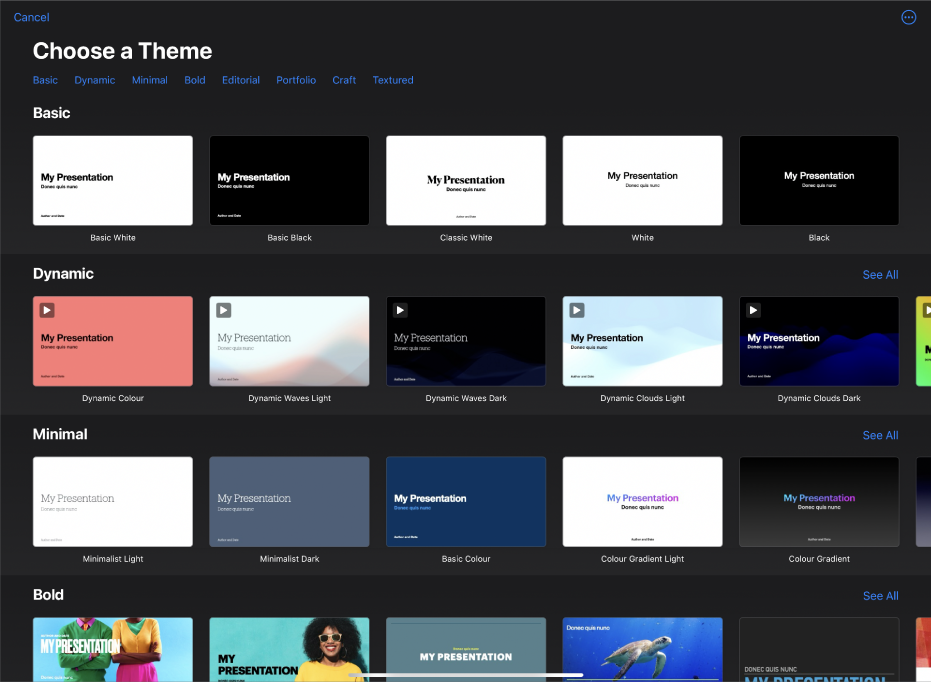Open the More options ellipsis menu

908,17
